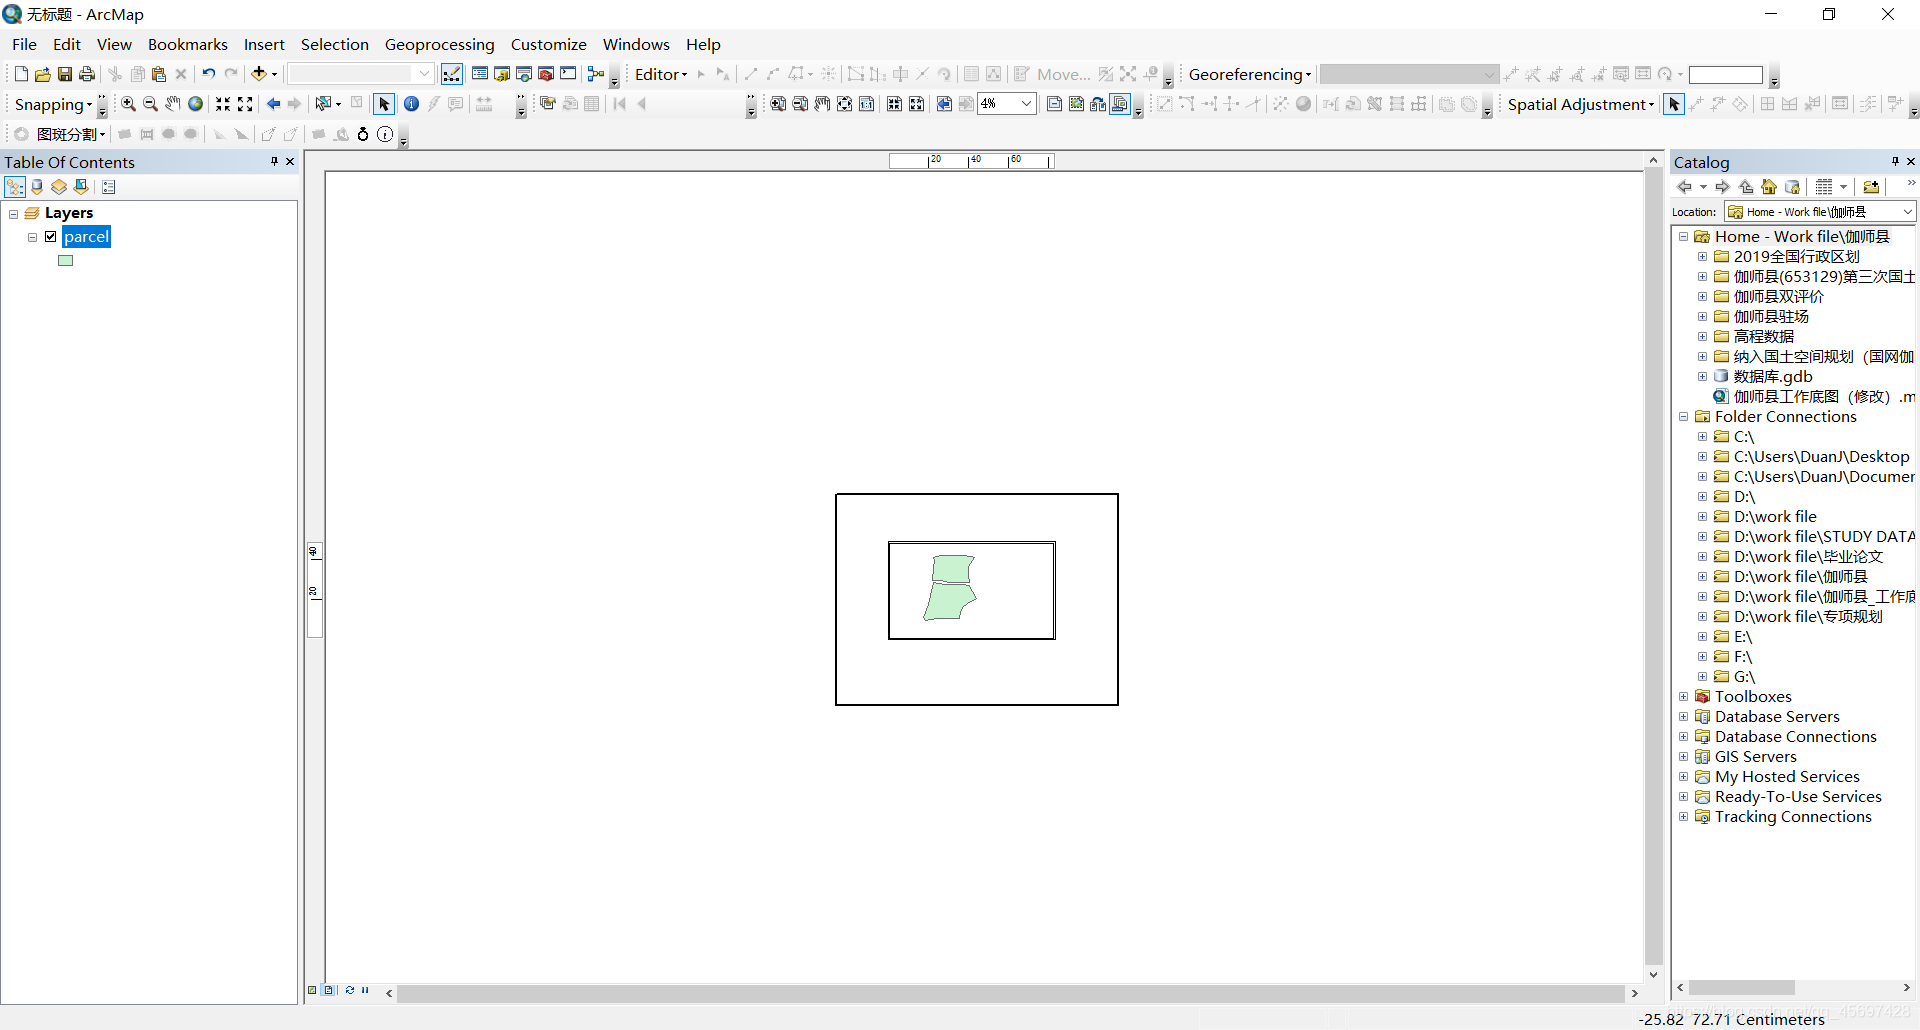The width and height of the screenshot is (1920, 1030).
Task: Open the Editor Toolbar icon
Action: coord(452,74)
